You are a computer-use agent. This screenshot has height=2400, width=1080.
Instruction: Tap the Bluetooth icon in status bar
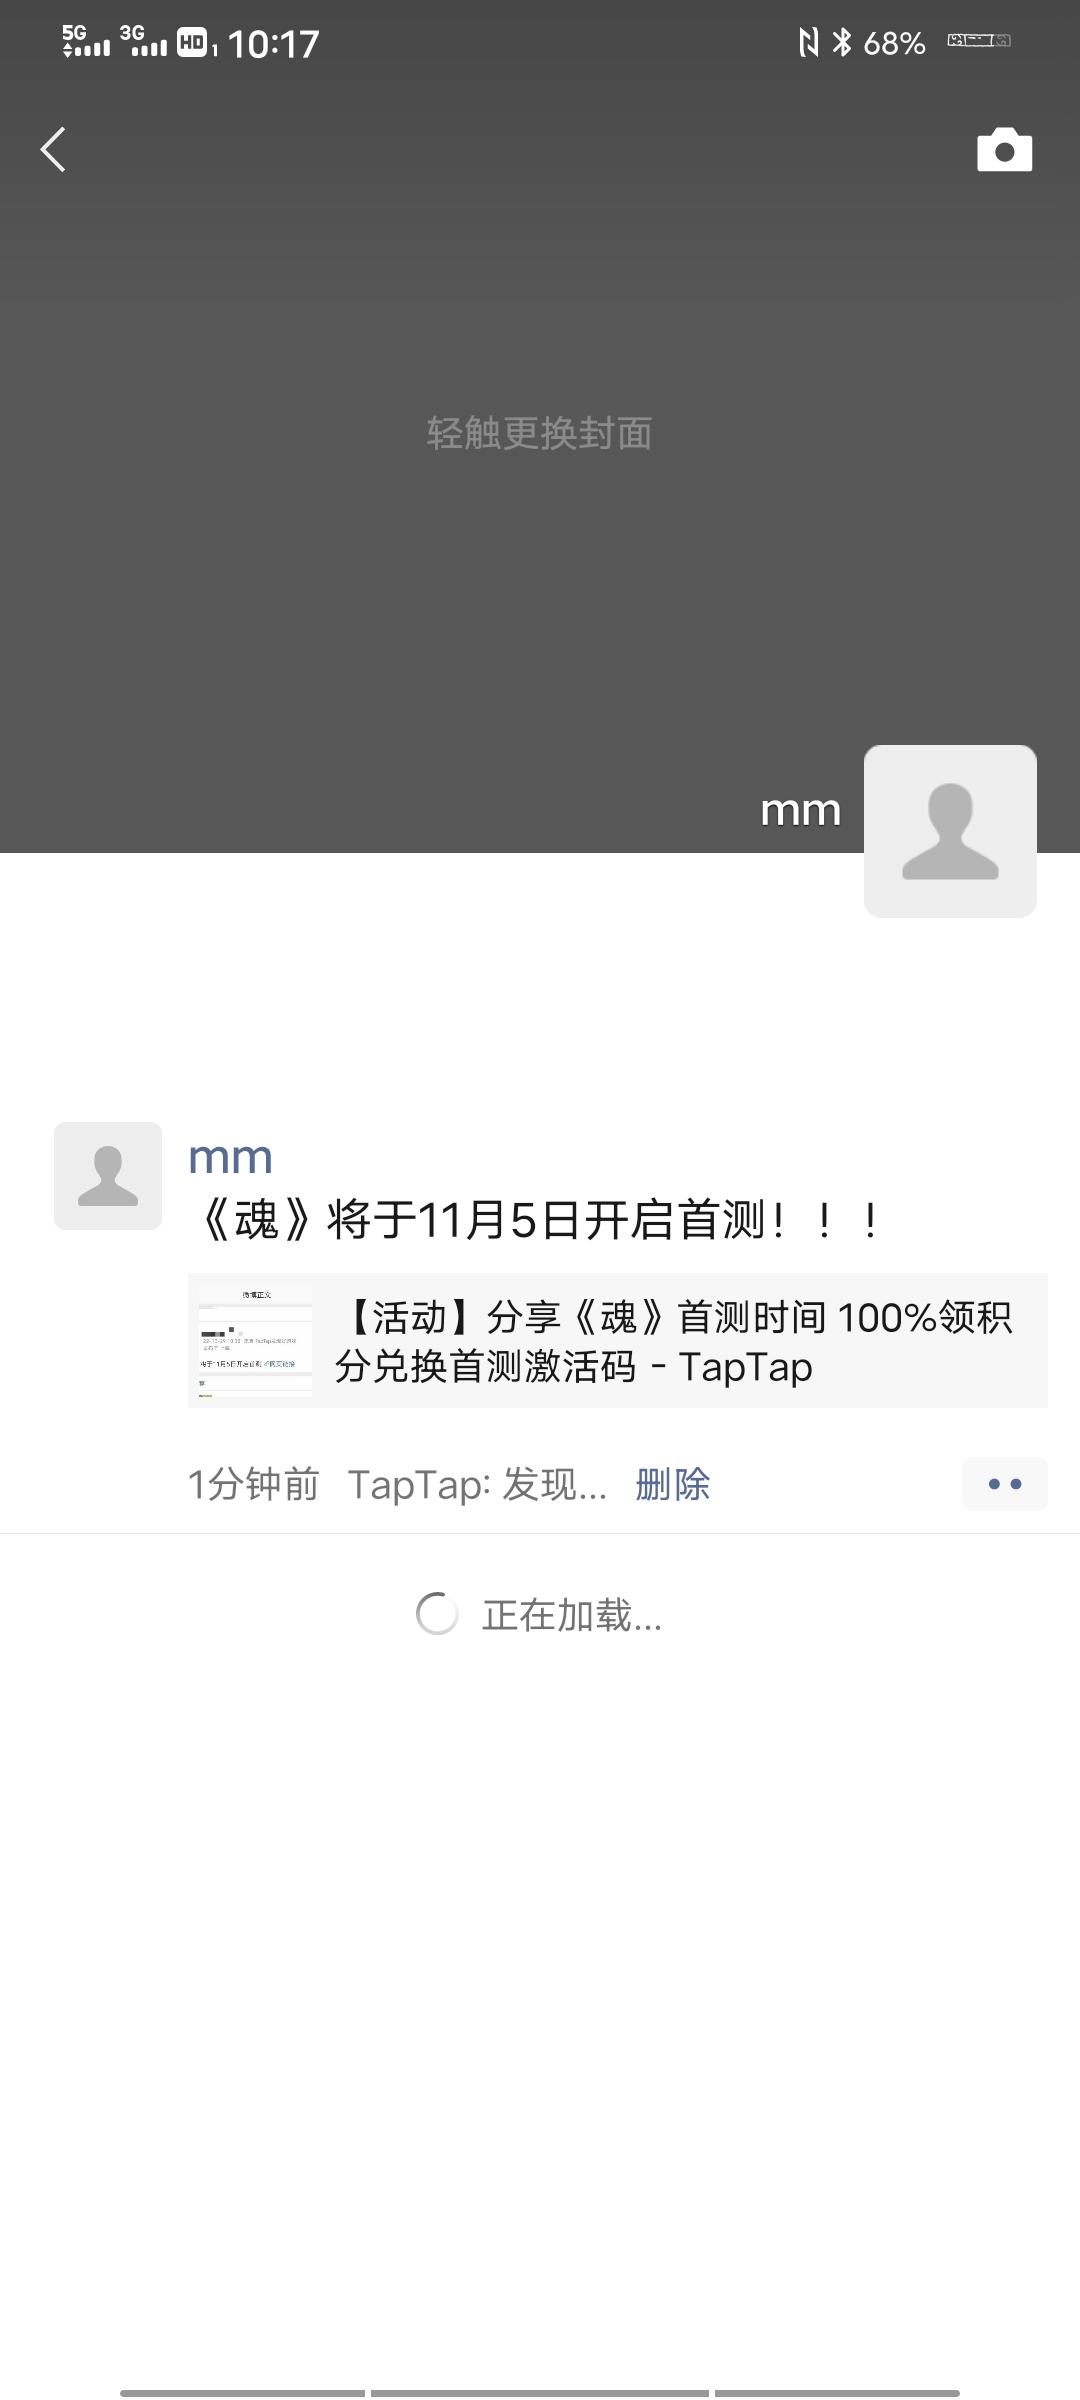[x=842, y=42]
